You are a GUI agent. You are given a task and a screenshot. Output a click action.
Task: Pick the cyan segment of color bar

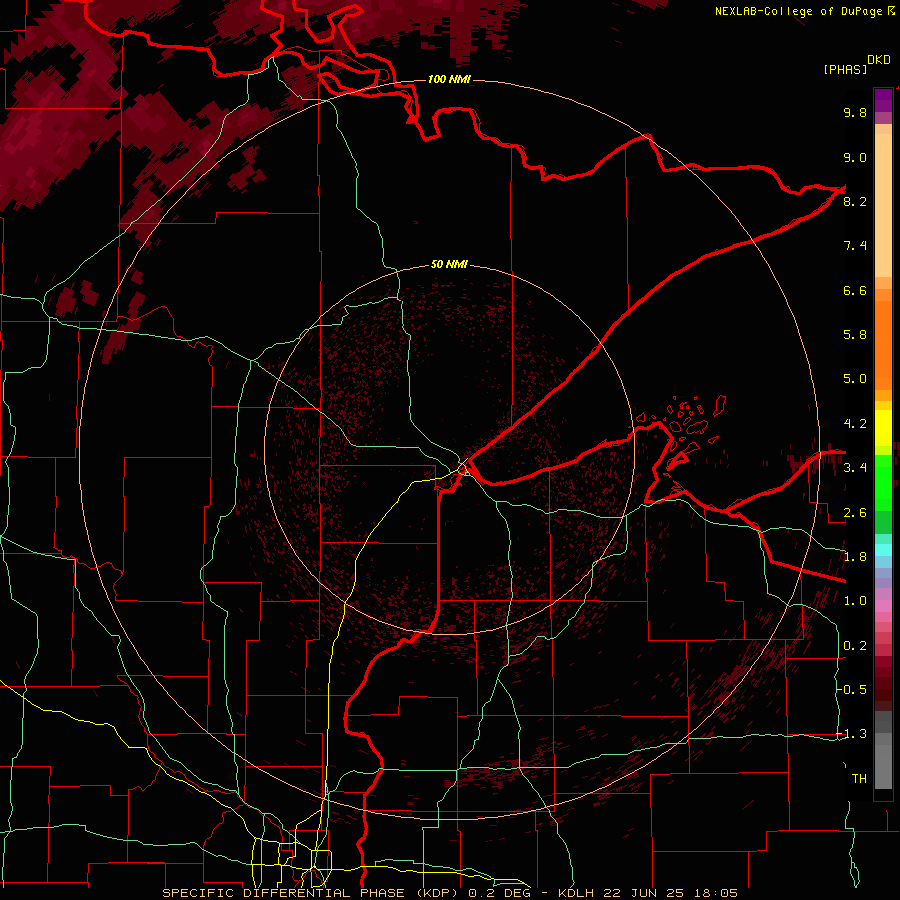883,550
